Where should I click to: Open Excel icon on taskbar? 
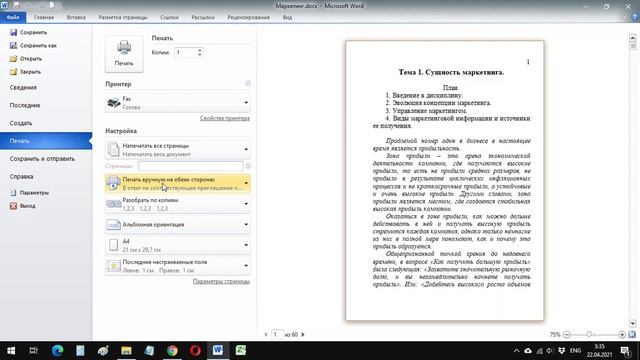coord(241,351)
